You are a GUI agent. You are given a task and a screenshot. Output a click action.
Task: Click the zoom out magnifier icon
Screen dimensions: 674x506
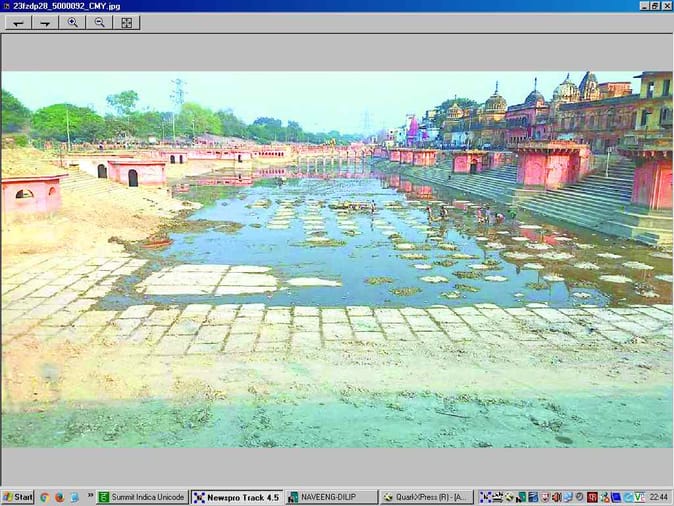tap(99, 22)
